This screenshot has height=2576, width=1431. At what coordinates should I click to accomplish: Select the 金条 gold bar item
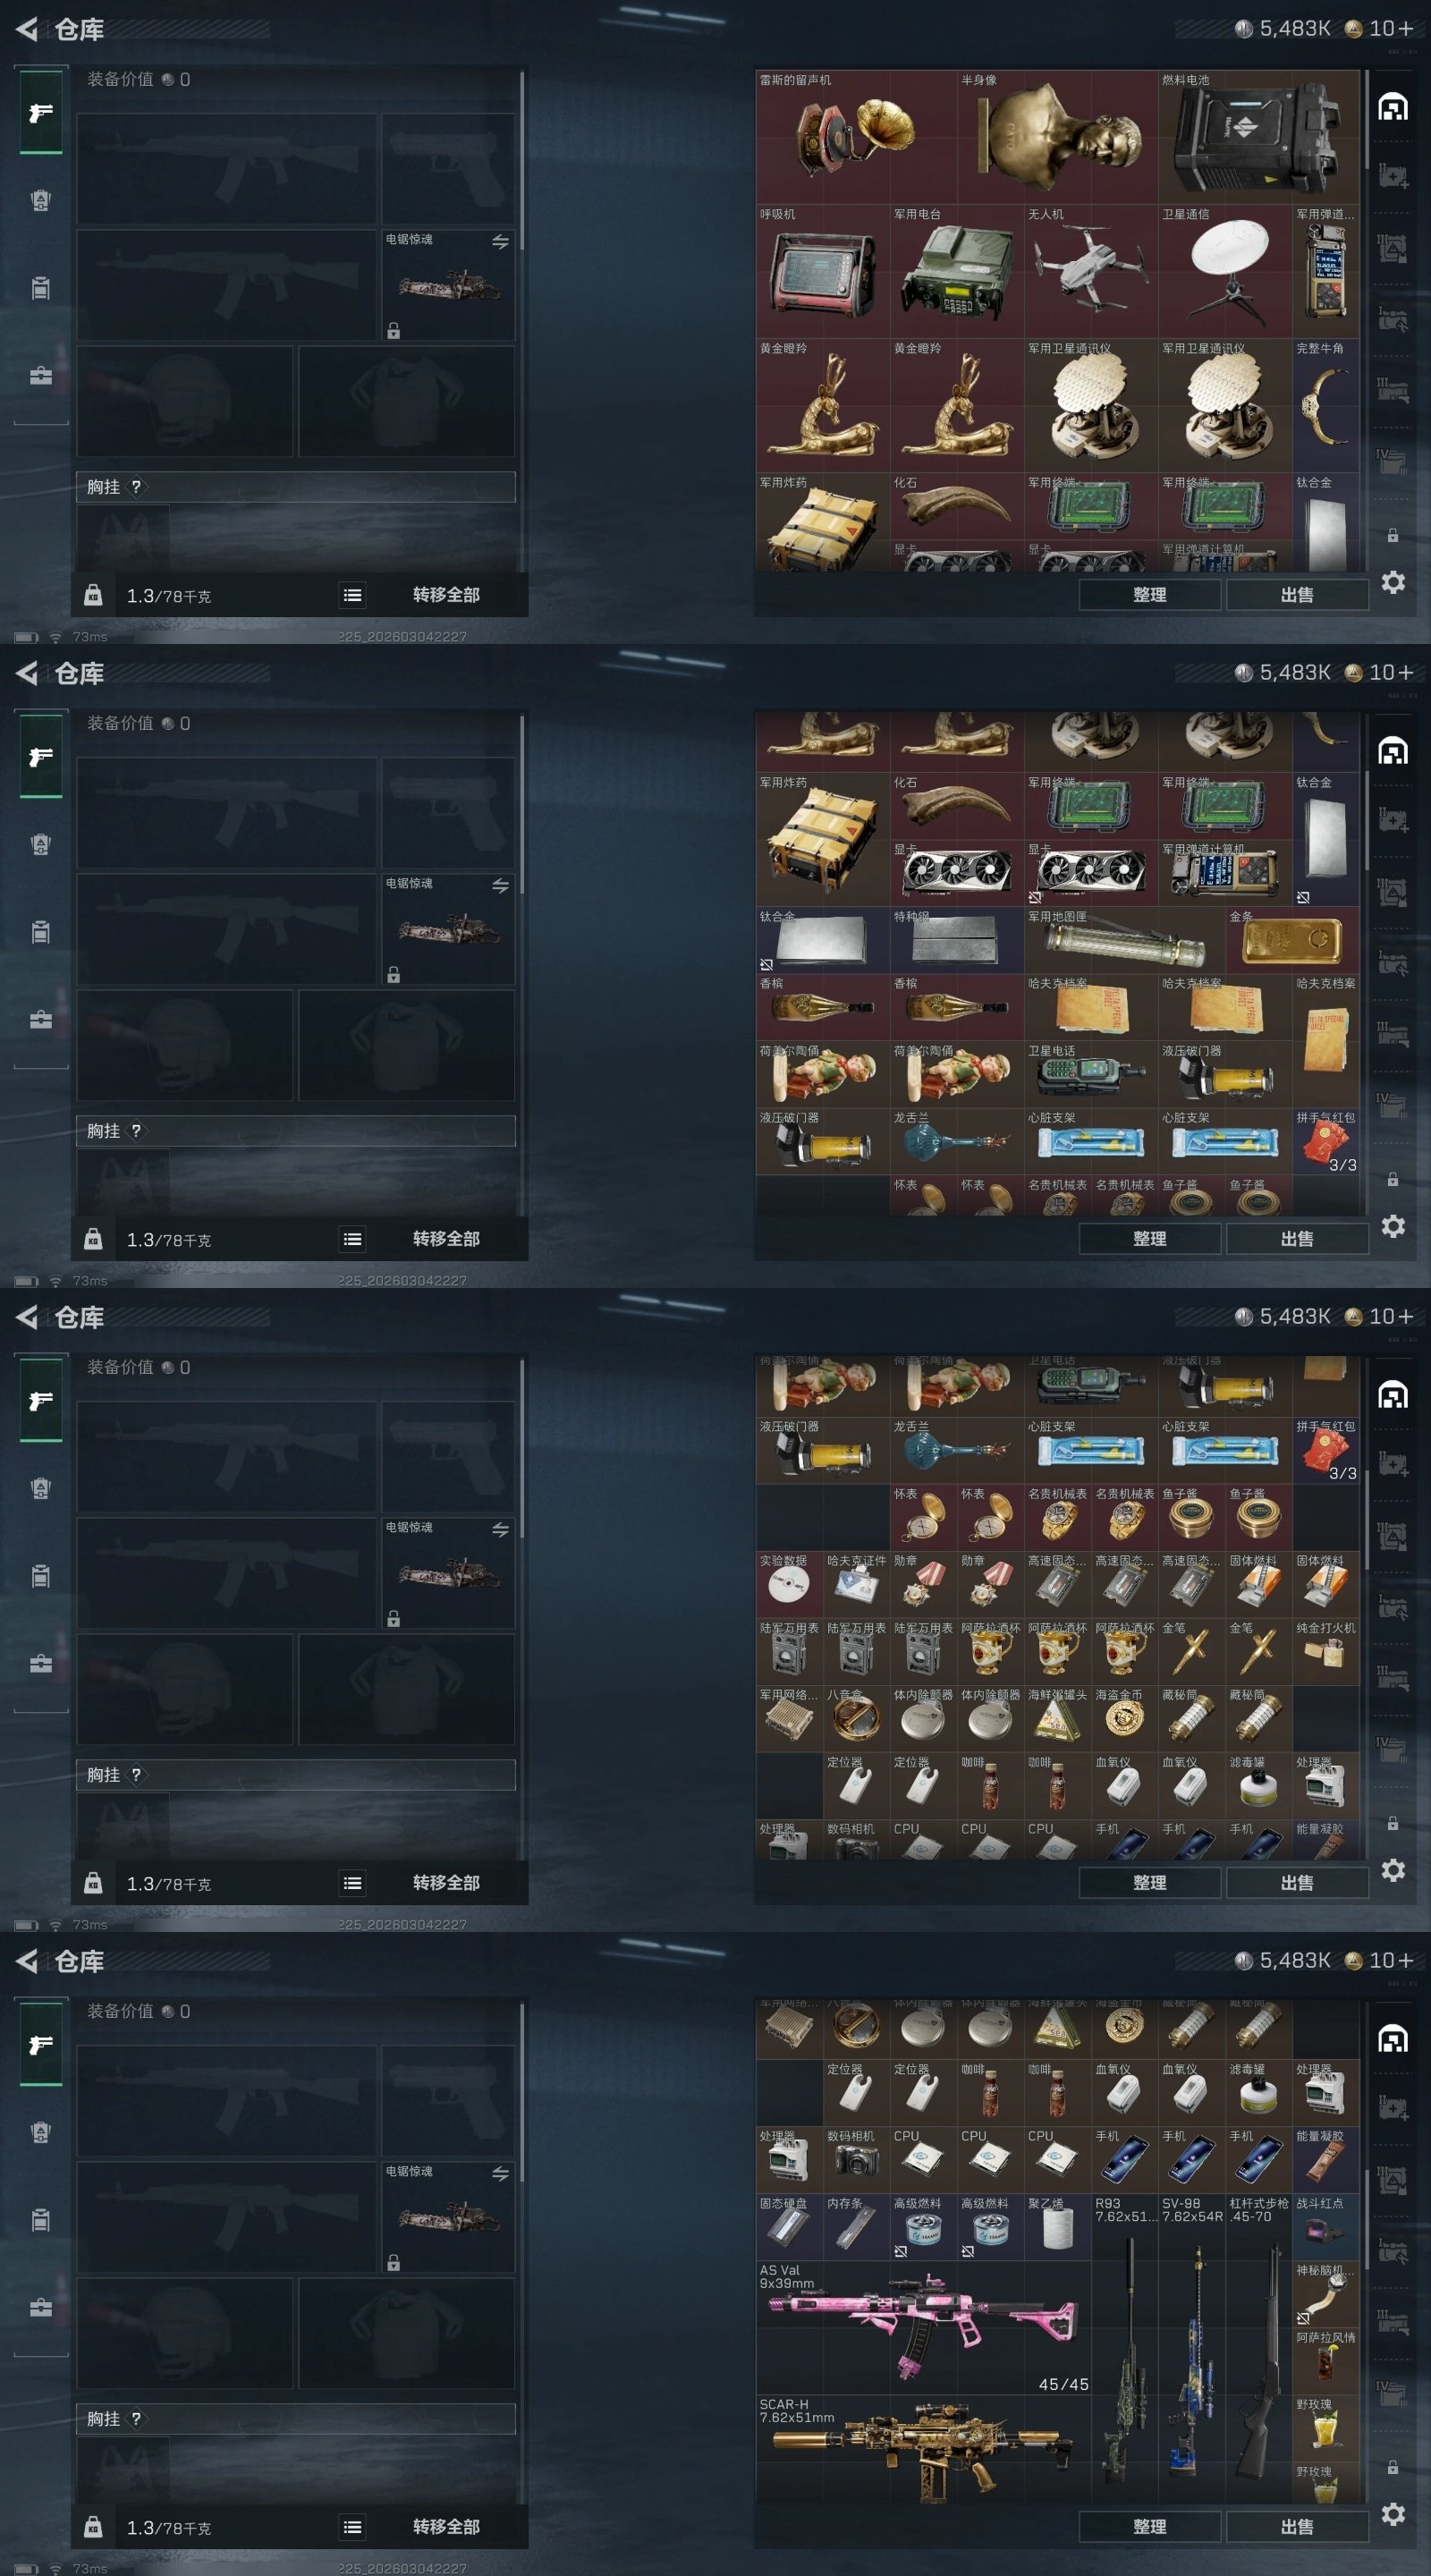tap(1292, 940)
